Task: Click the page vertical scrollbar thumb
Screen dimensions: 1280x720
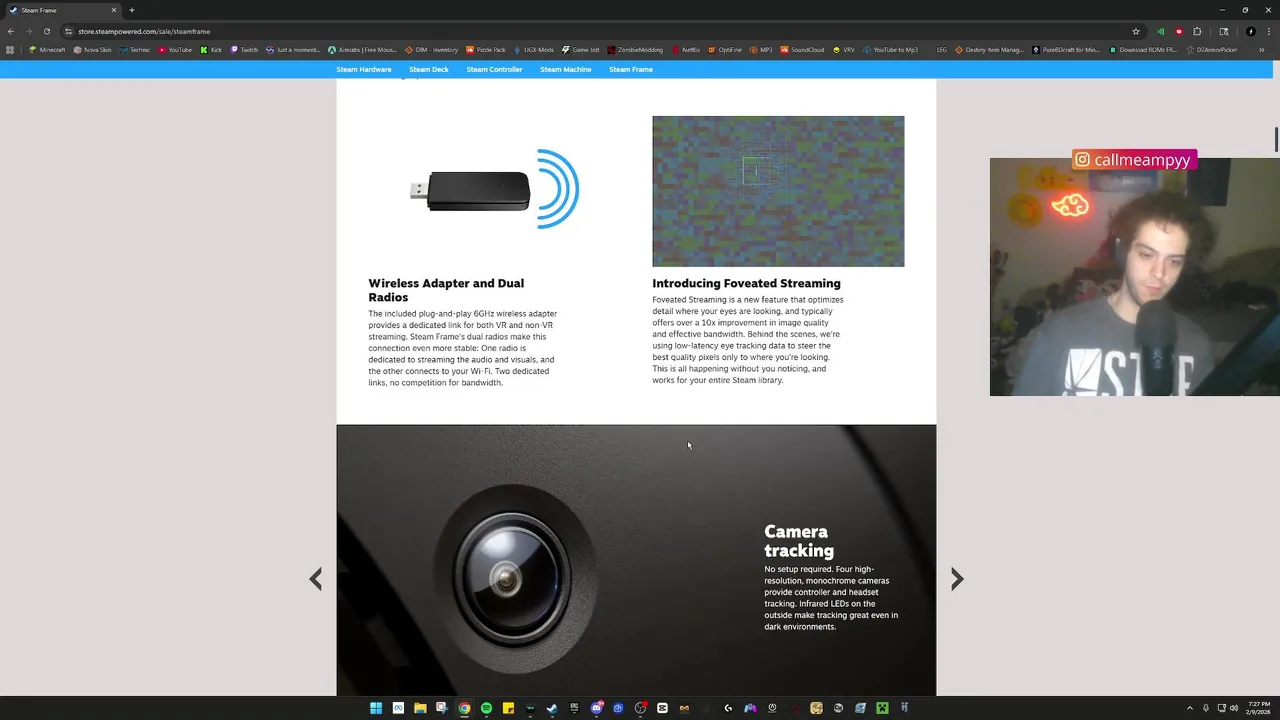Action: [x=1276, y=140]
